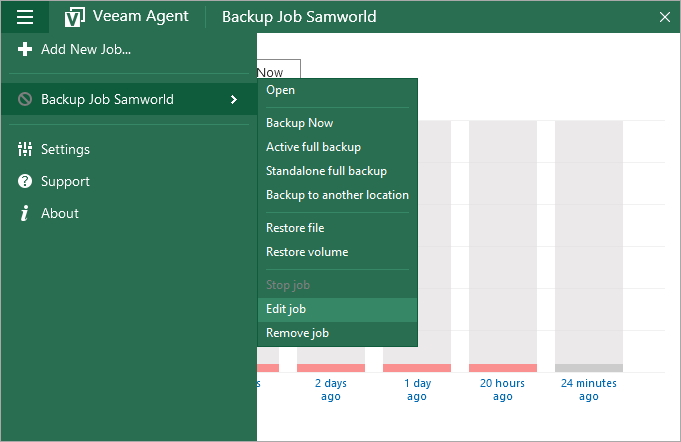Viewport: 681px width, 442px height.
Task: Click the 20 hours ago session link
Action: (x=502, y=389)
